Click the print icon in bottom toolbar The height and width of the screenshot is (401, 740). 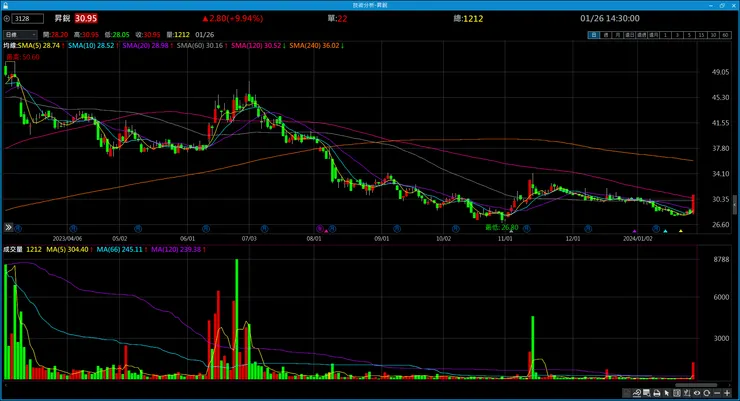pyautogui.click(x=656, y=393)
